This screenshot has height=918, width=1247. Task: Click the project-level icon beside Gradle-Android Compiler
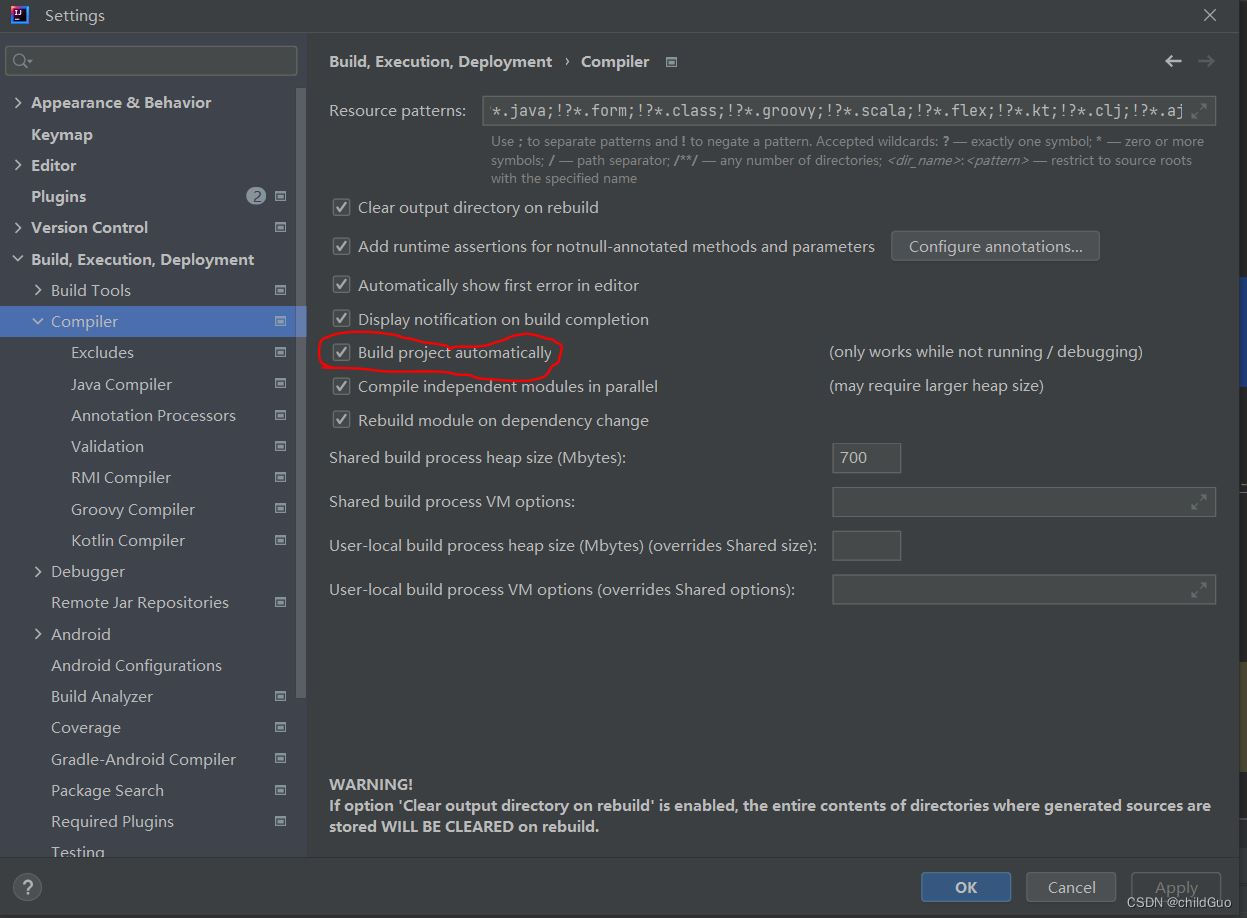280,759
